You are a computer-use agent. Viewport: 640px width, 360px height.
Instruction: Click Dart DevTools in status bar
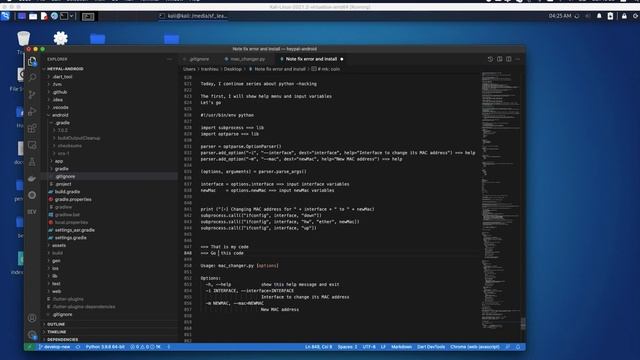coord(431,347)
